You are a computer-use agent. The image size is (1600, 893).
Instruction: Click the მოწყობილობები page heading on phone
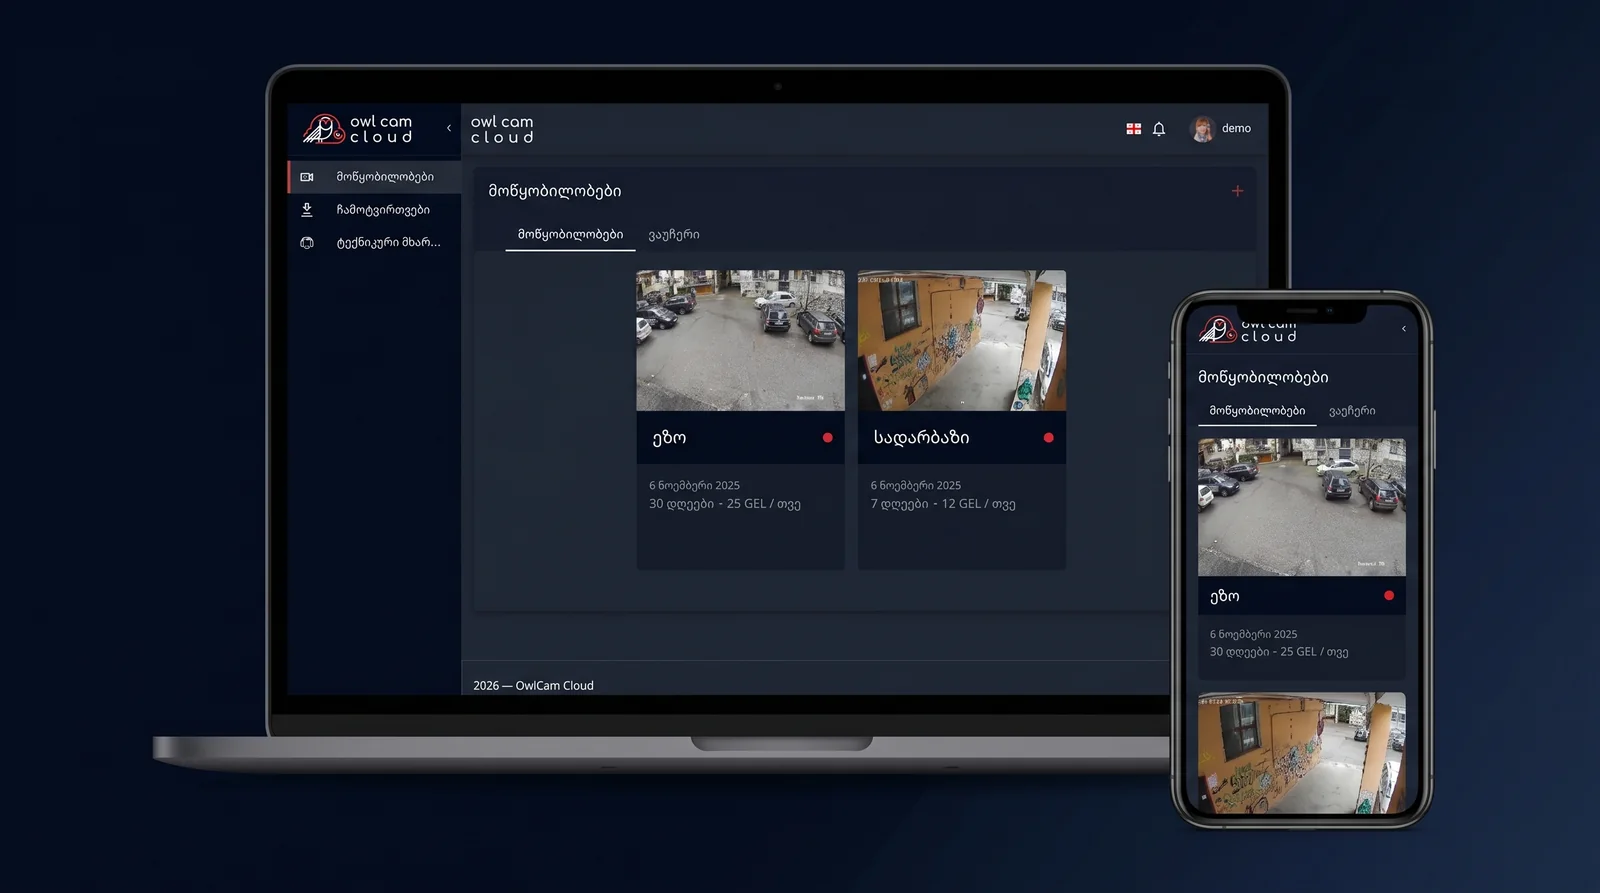[x=1263, y=377]
